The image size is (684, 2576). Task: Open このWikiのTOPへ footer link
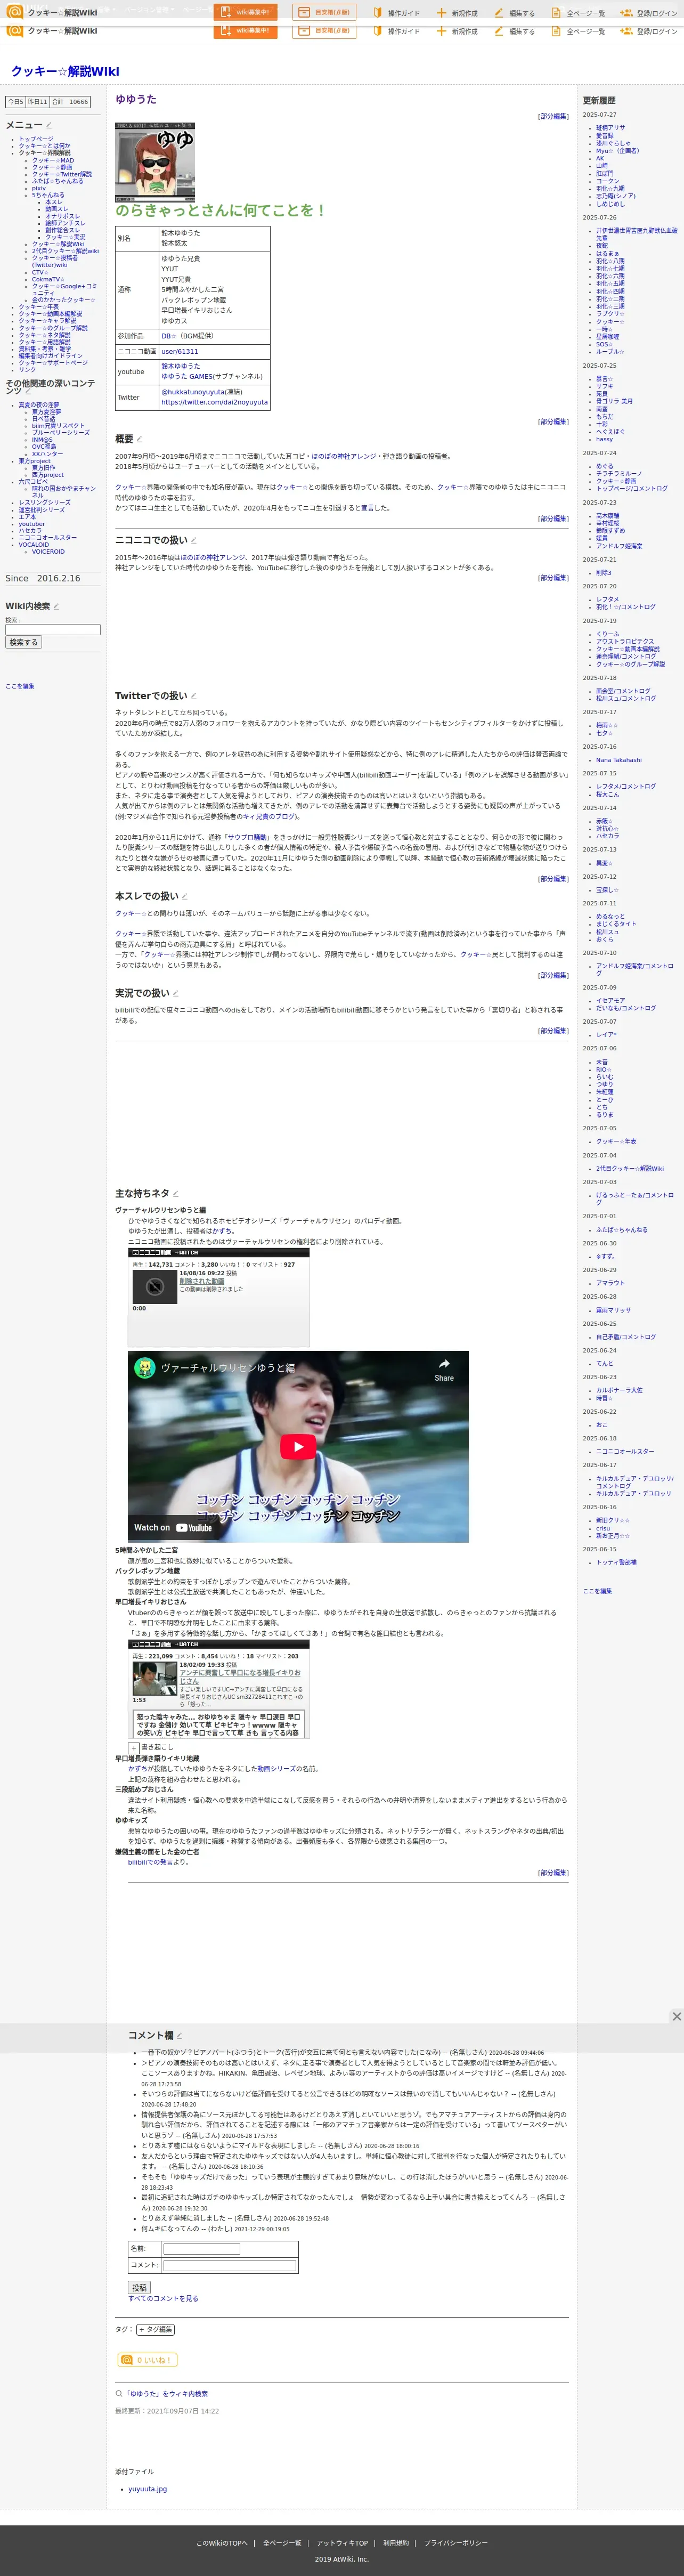coord(221,2543)
